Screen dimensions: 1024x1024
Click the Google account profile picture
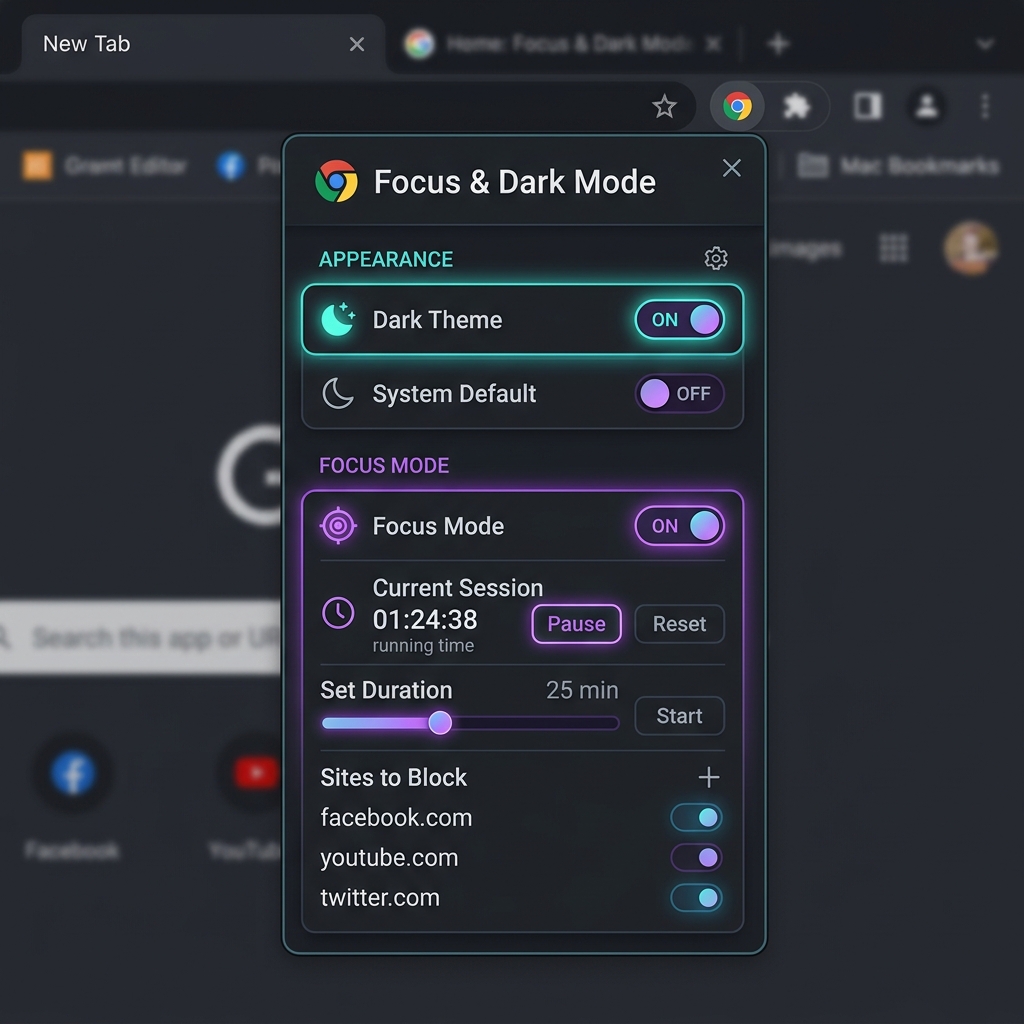(970, 248)
